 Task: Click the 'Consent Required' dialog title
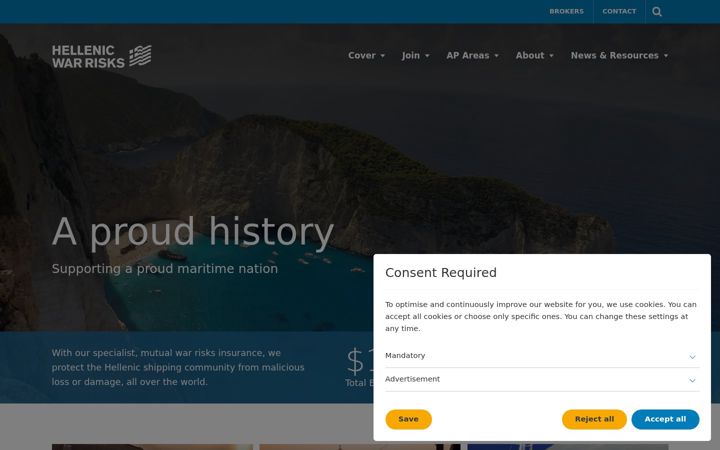tap(441, 273)
